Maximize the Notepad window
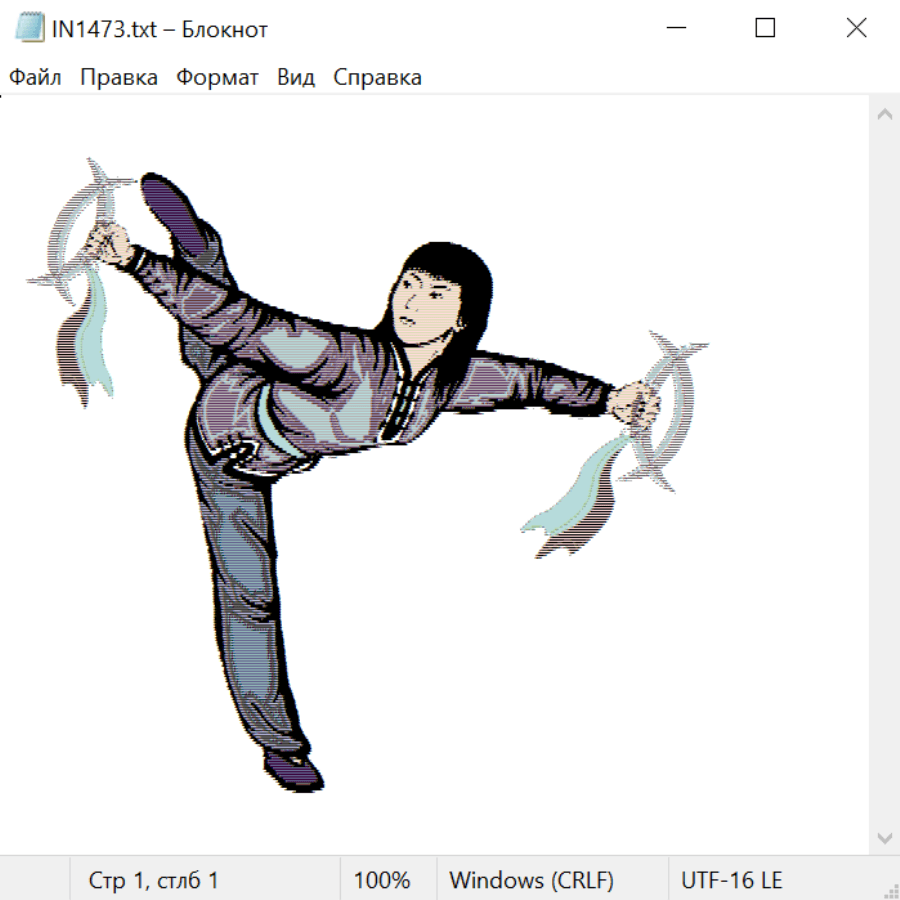Viewport: 900px width, 900px height. click(765, 29)
